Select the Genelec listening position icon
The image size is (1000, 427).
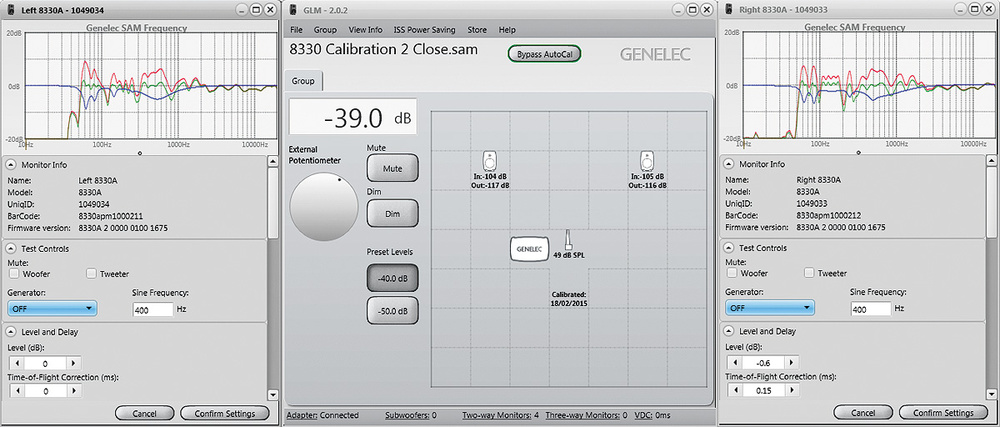click(528, 247)
